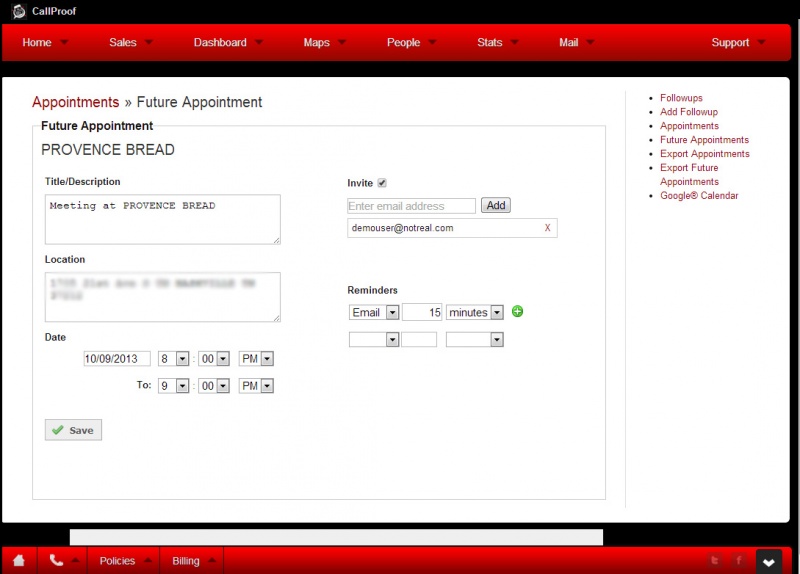Click the Facebook icon in bottom bar

click(738, 561)
